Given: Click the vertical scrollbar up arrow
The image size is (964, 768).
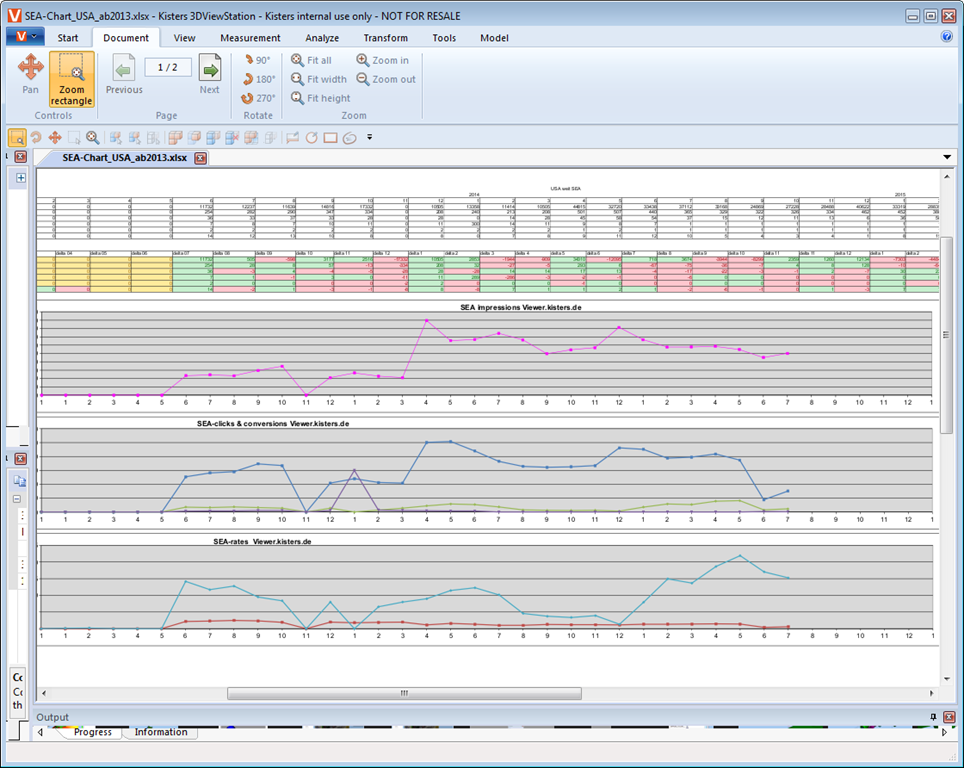Looking at the screenshot, I should click(x=946, y=177).
